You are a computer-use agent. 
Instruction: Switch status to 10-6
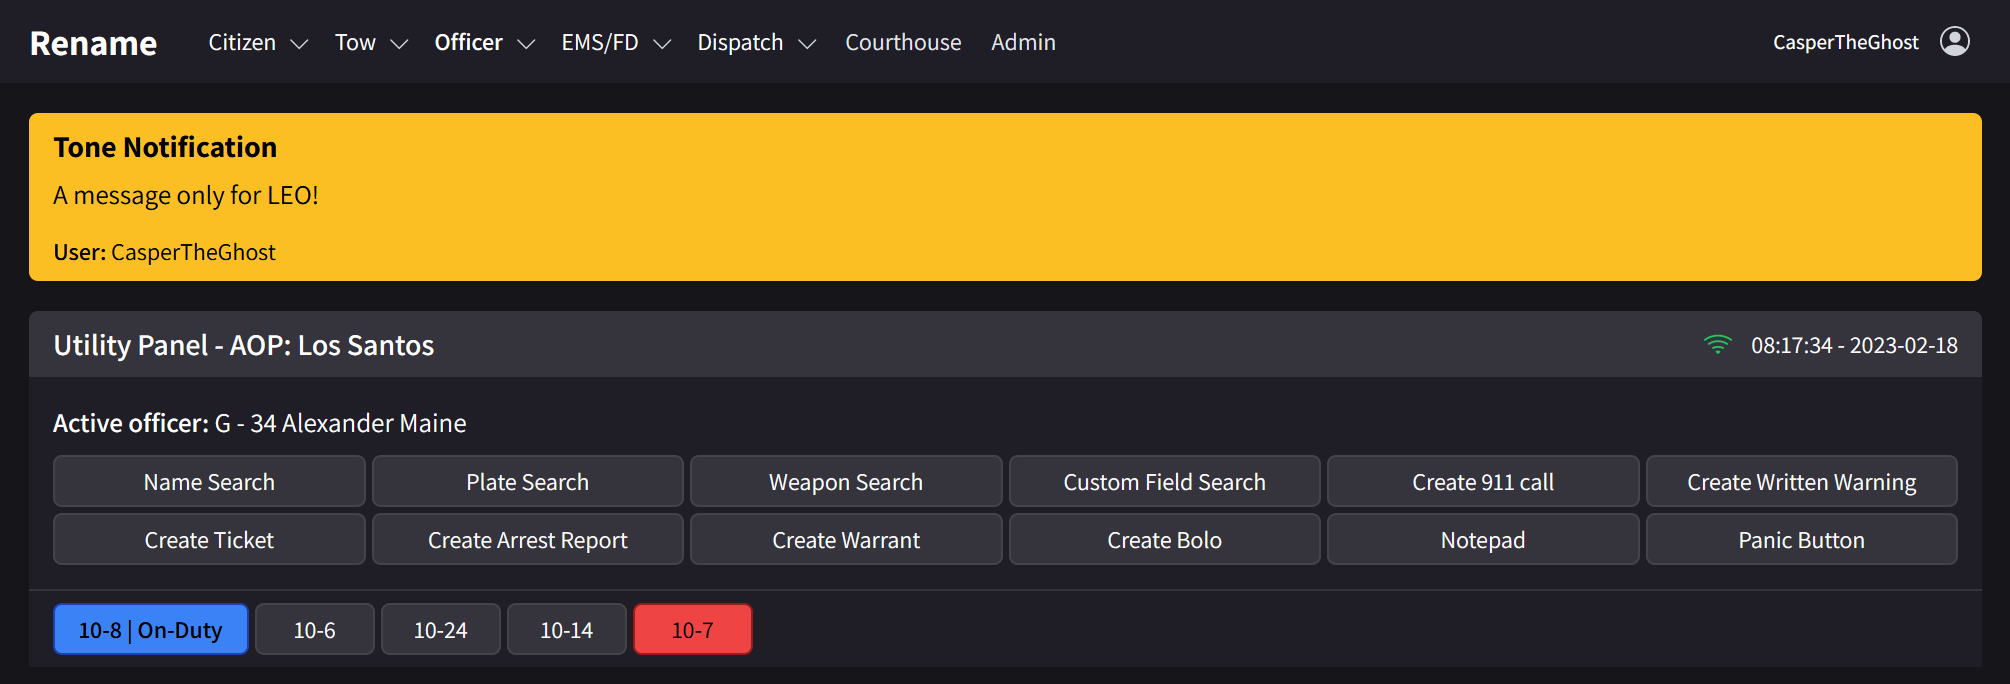pos(315,630)
